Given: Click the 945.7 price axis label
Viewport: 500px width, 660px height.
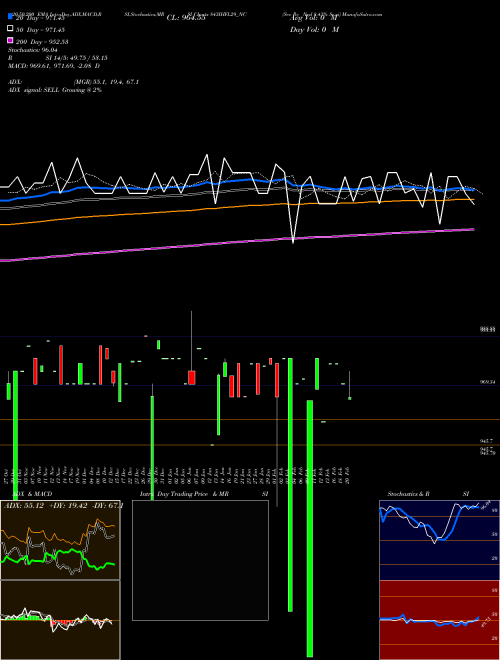Looking at the screenshot, I should click(486, 441).
